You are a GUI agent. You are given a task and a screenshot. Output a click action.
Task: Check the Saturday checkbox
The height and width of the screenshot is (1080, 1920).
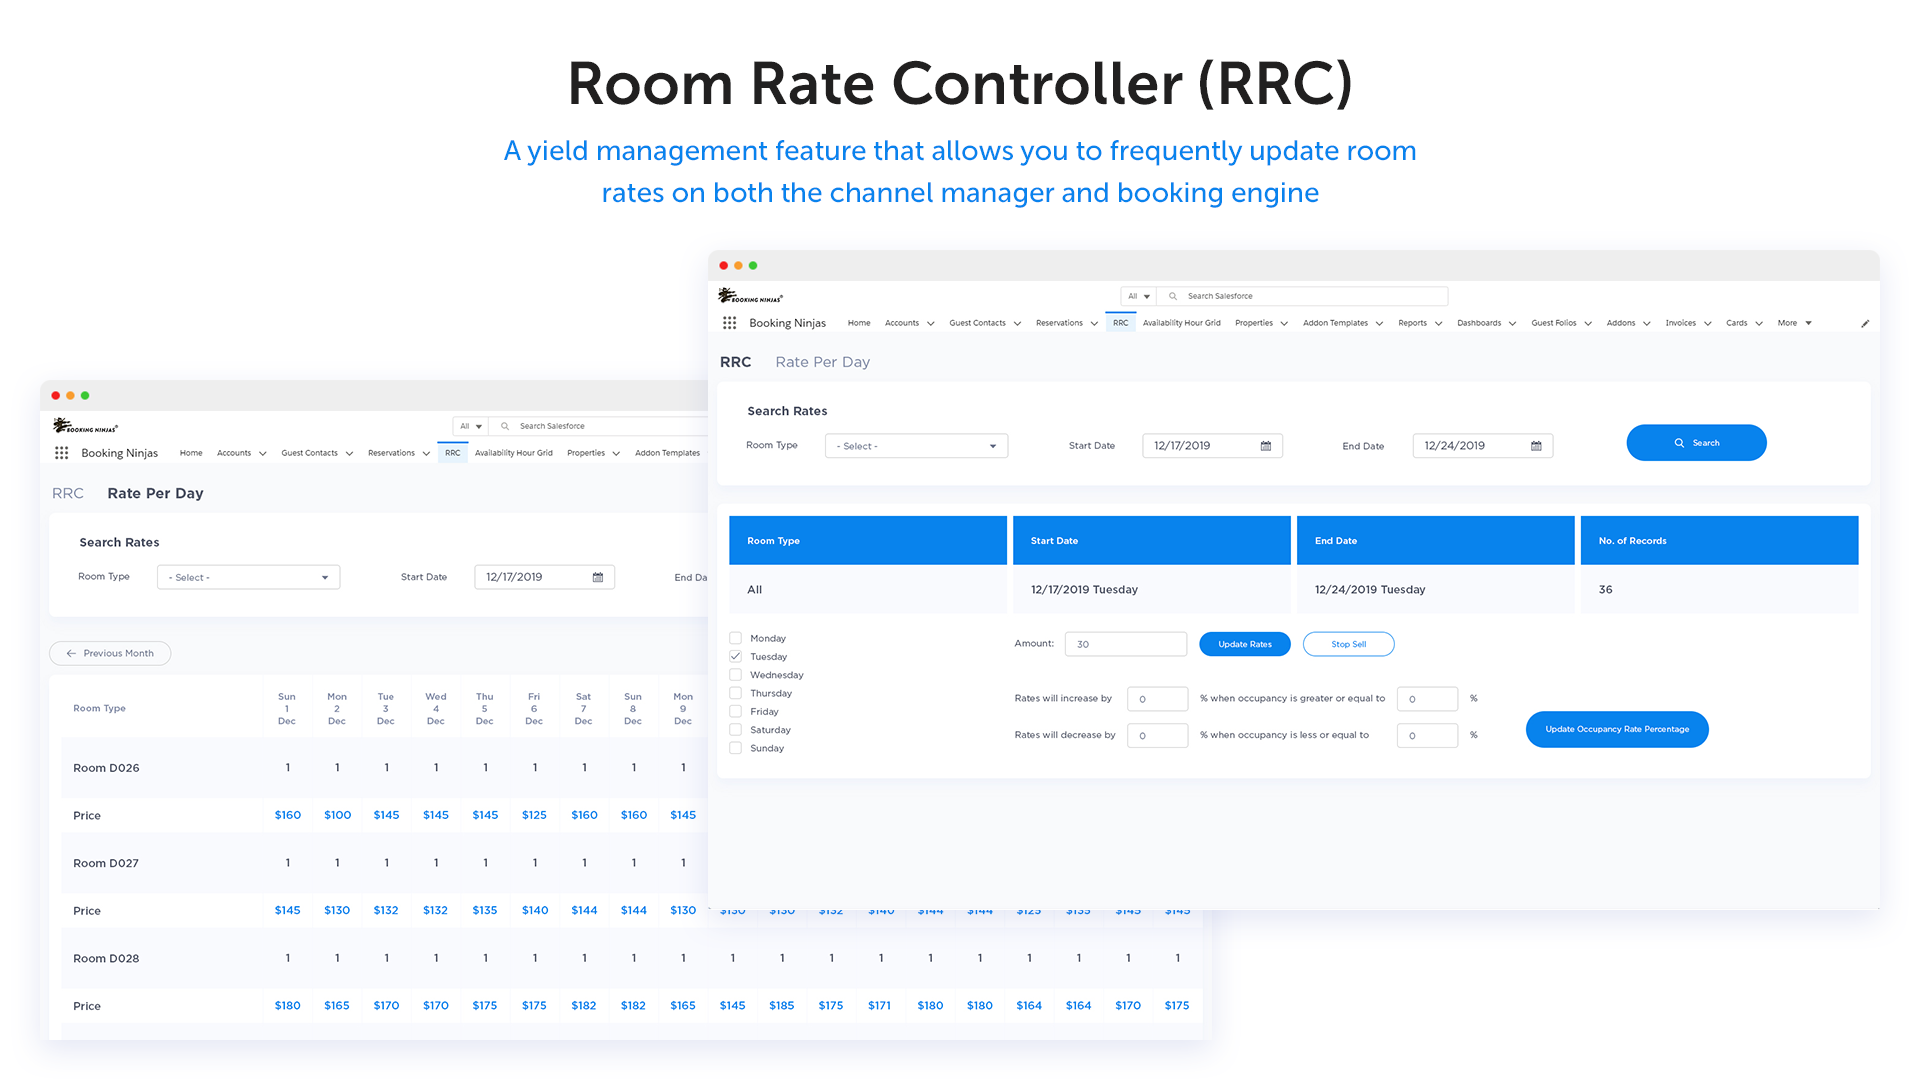coord(736,730)
